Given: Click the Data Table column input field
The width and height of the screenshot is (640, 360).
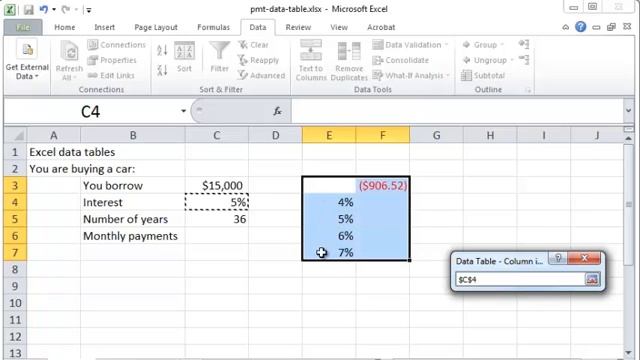Looking at the screenshot, I should click(x=520, y=280).
